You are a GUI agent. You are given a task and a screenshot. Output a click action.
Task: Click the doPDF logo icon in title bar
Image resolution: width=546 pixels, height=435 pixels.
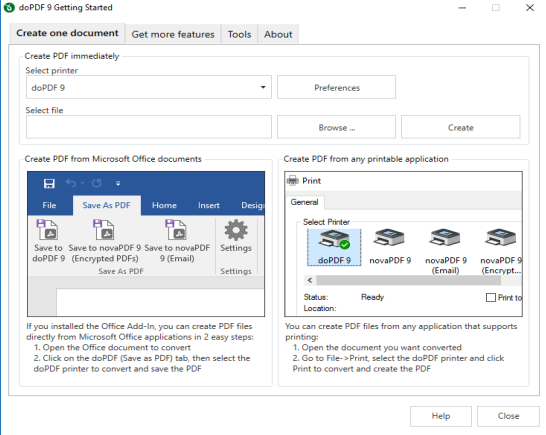(x=9, y=7)
